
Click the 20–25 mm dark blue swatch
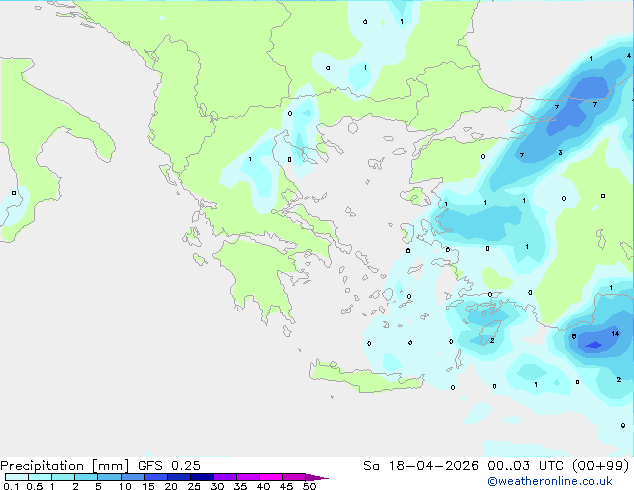[178, 477]
